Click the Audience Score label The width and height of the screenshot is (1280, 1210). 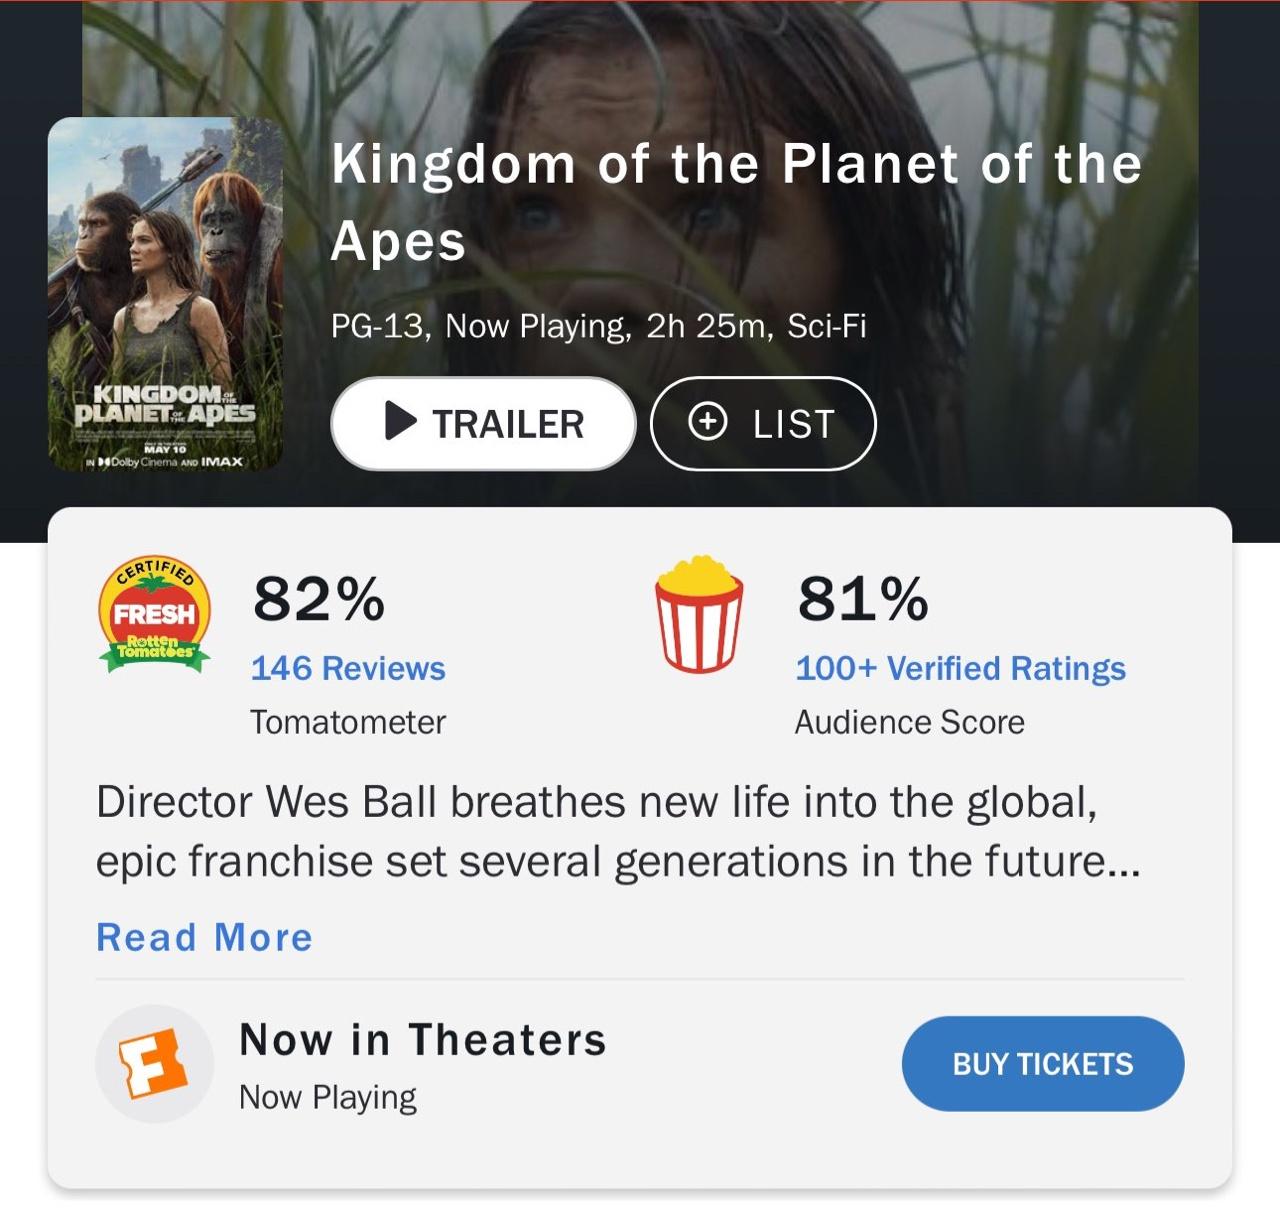point(909,722)
